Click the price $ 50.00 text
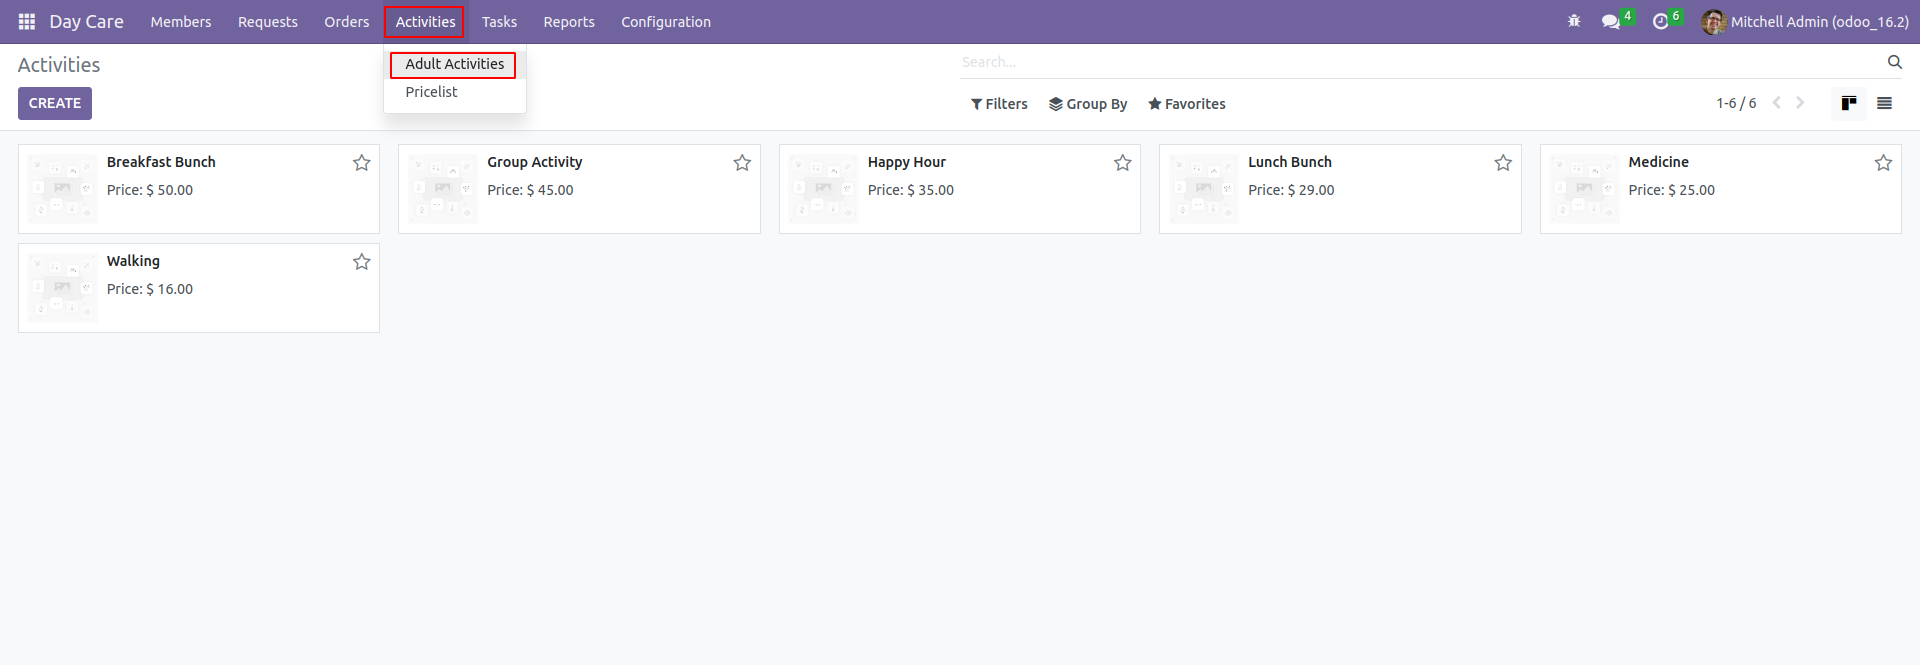Image resolution: width=1920 pixels, height=665 pixels. point(170,190)
